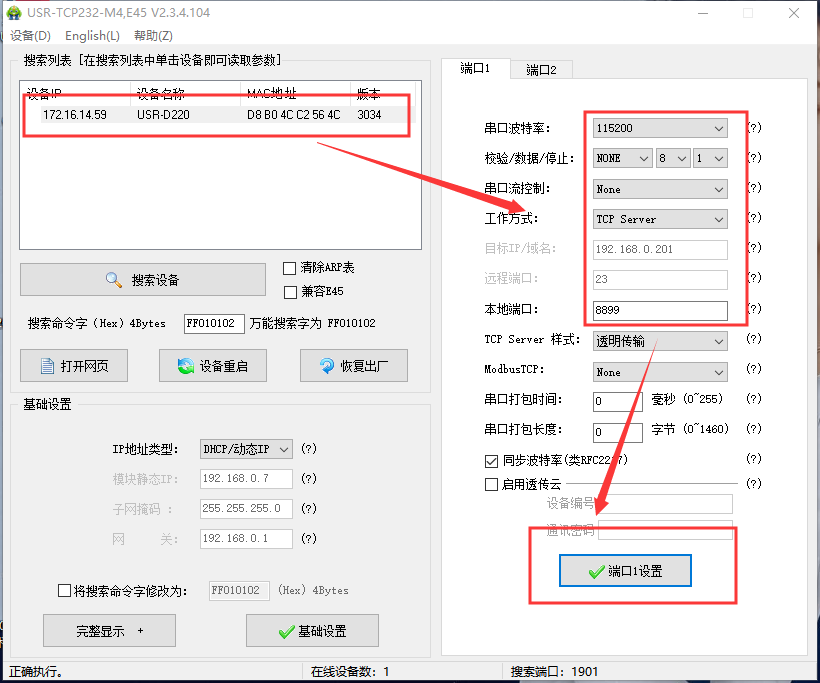820x683 pixels.
Task: Open the English(L) menu
Action: [92, 36]
